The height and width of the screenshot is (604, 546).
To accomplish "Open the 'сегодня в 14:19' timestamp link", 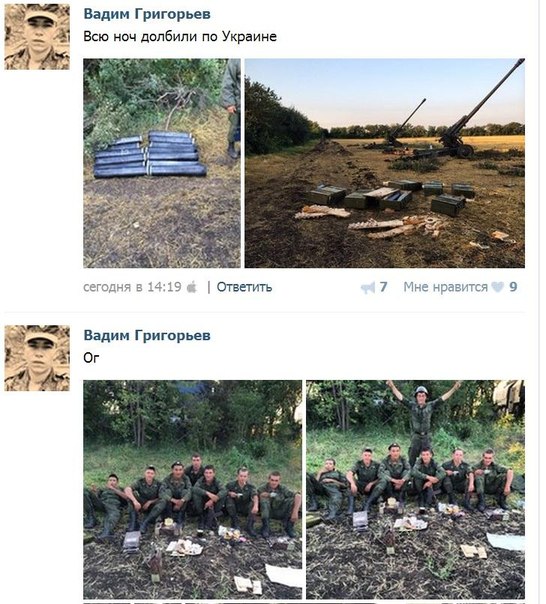I will (132, 287).
